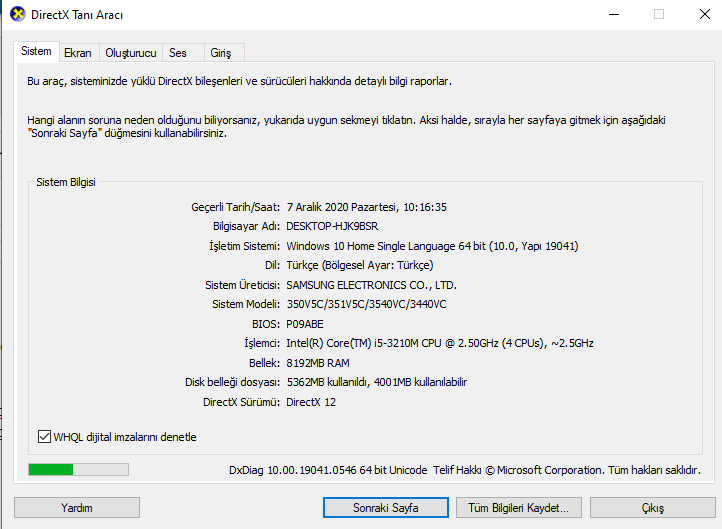This screenshot has height=529, width=722.
Task: Open the Oluşturucu tab
Action: 131,53
